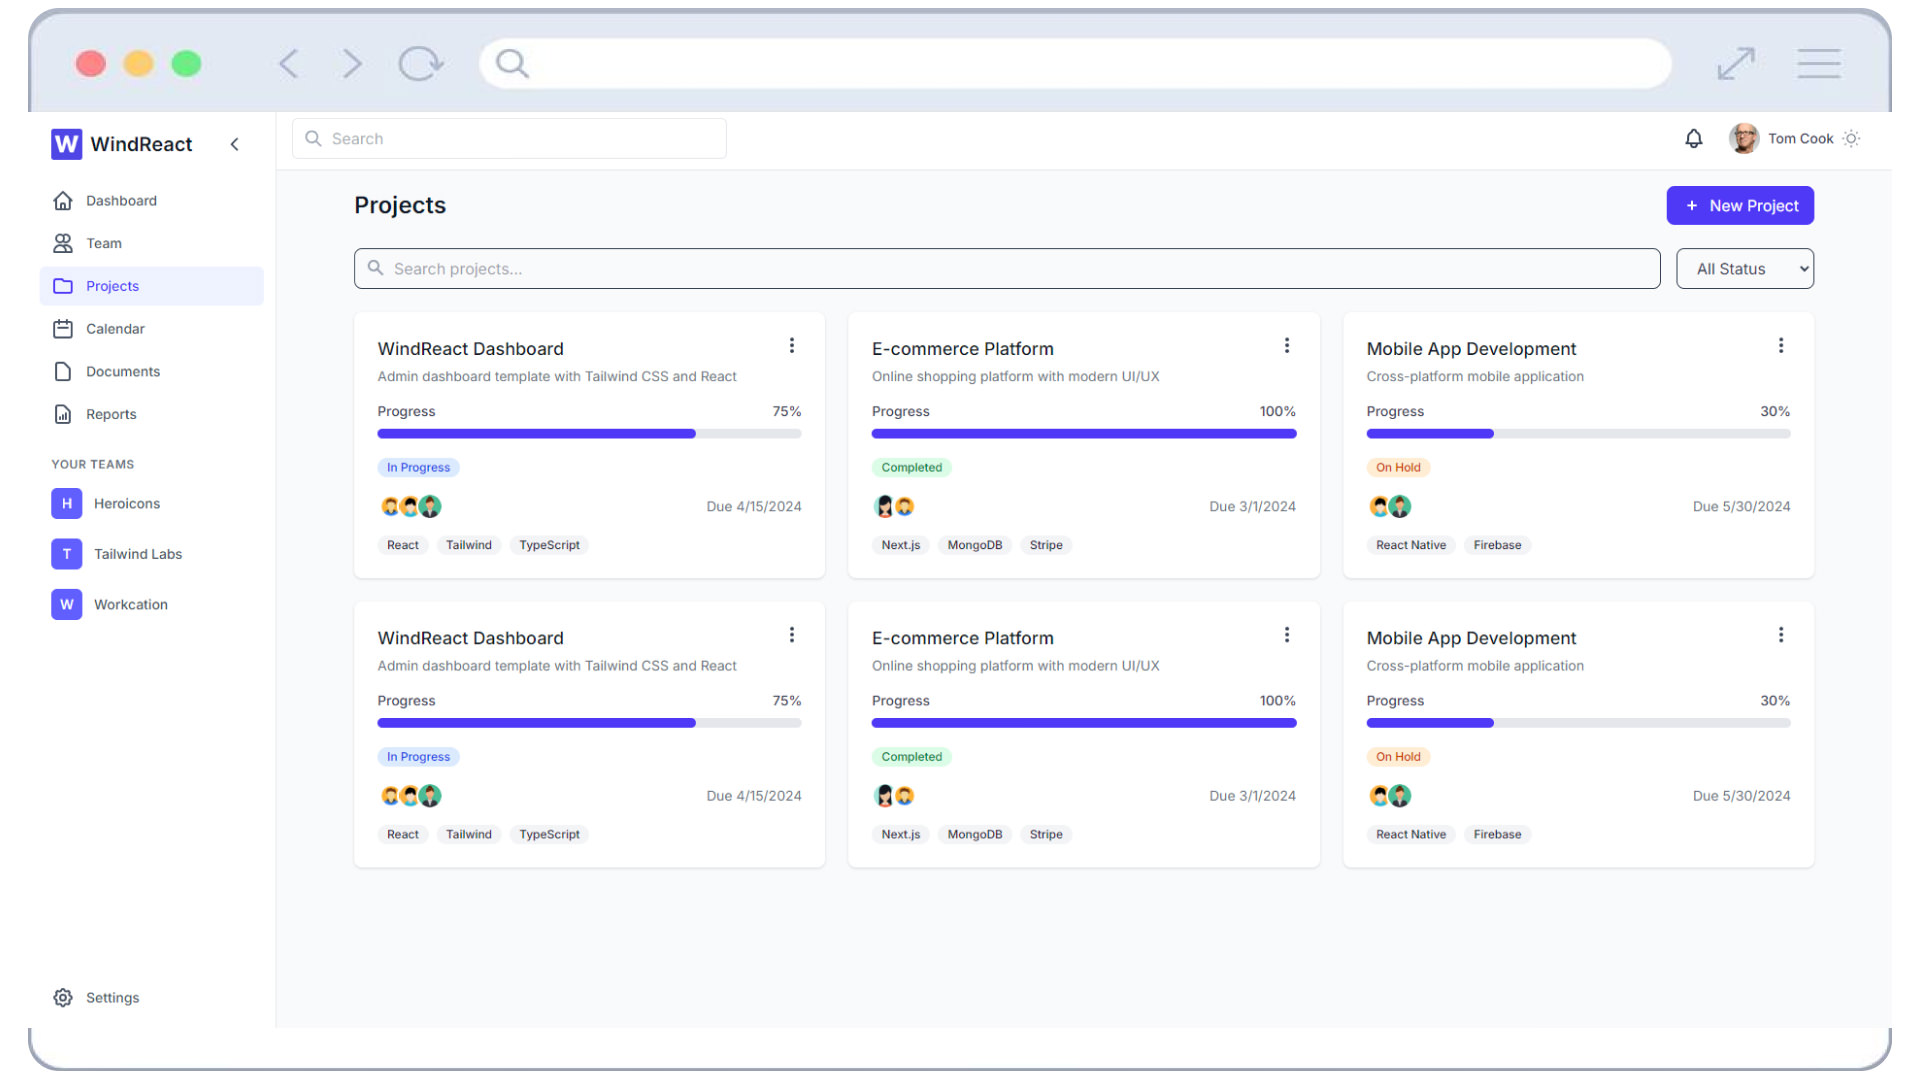
Task: Click On Hold badge on first Mobile card
Action: coord(1398,468)
